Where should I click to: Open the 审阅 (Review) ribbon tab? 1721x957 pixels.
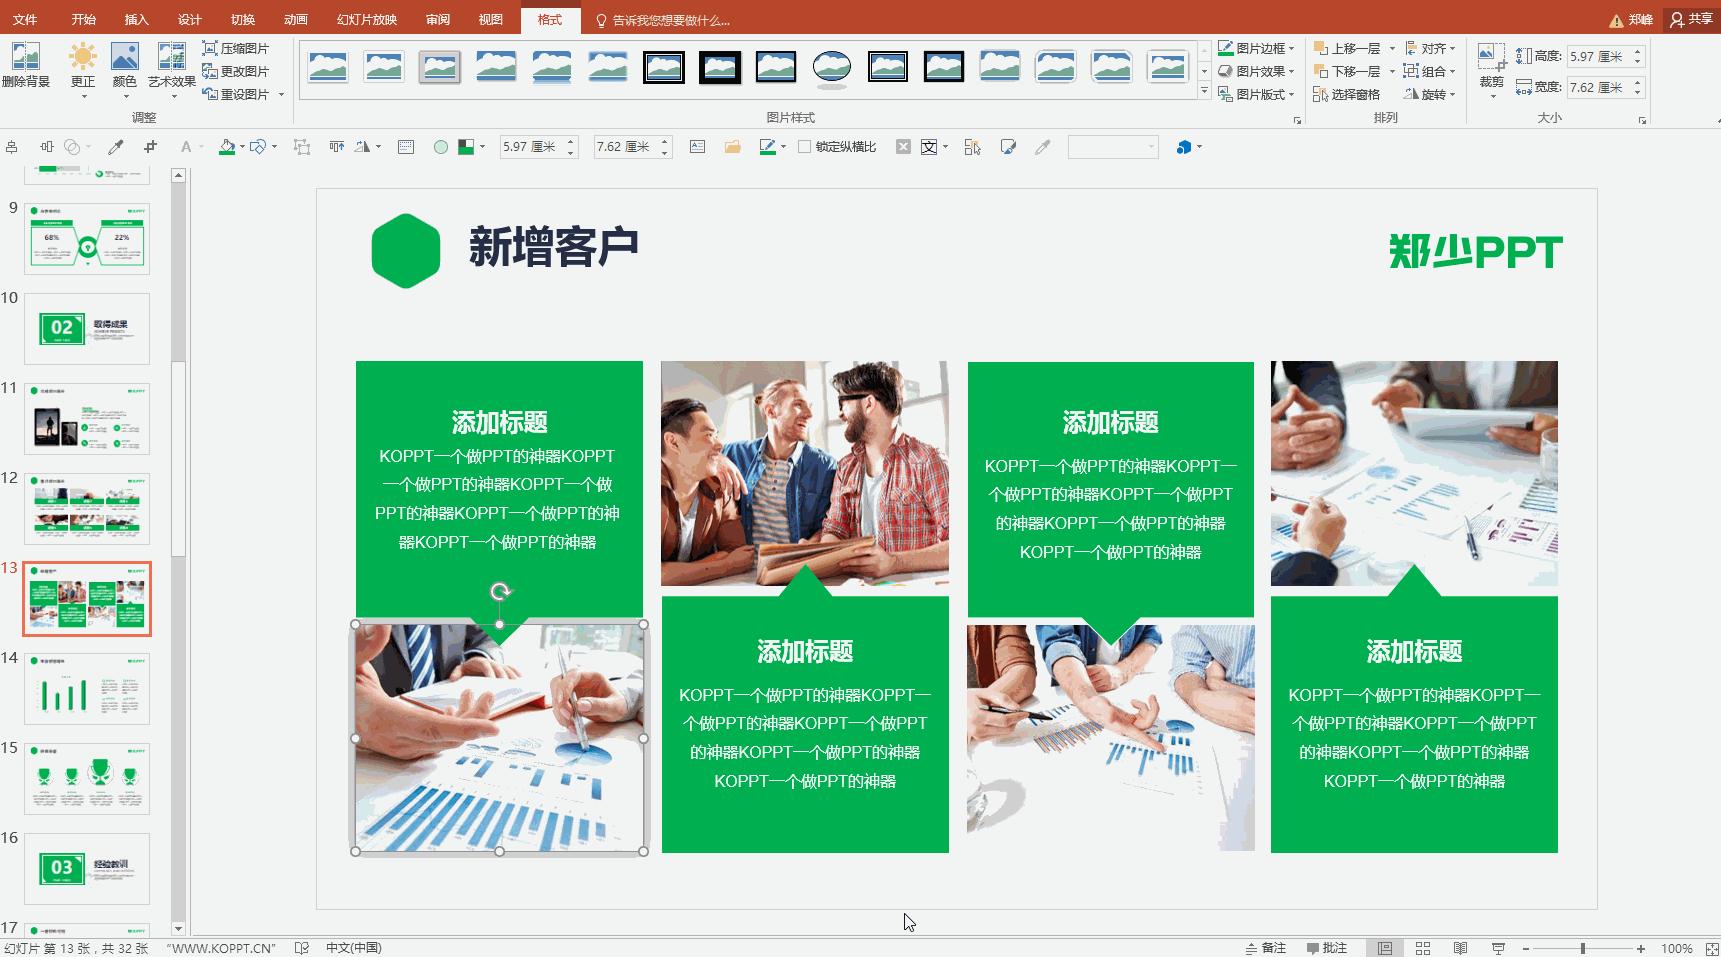[437, 18]
